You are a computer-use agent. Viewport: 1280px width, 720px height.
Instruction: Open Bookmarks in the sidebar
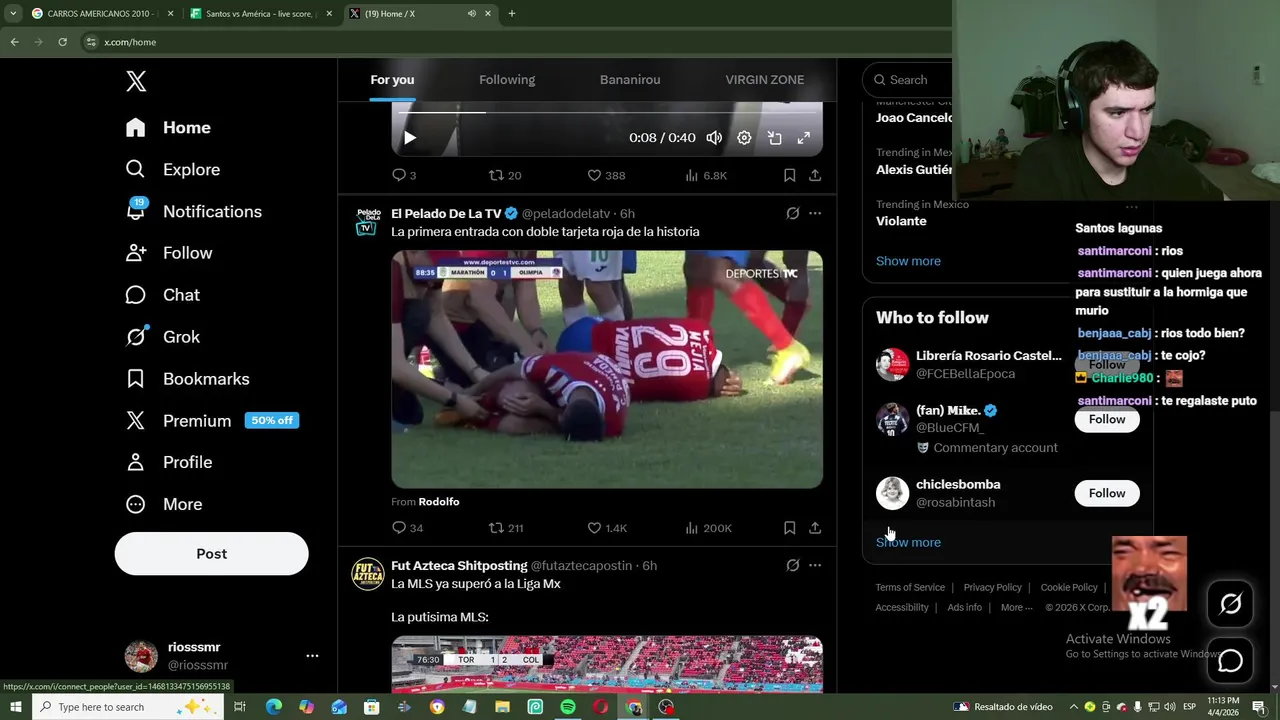[187, 379]
